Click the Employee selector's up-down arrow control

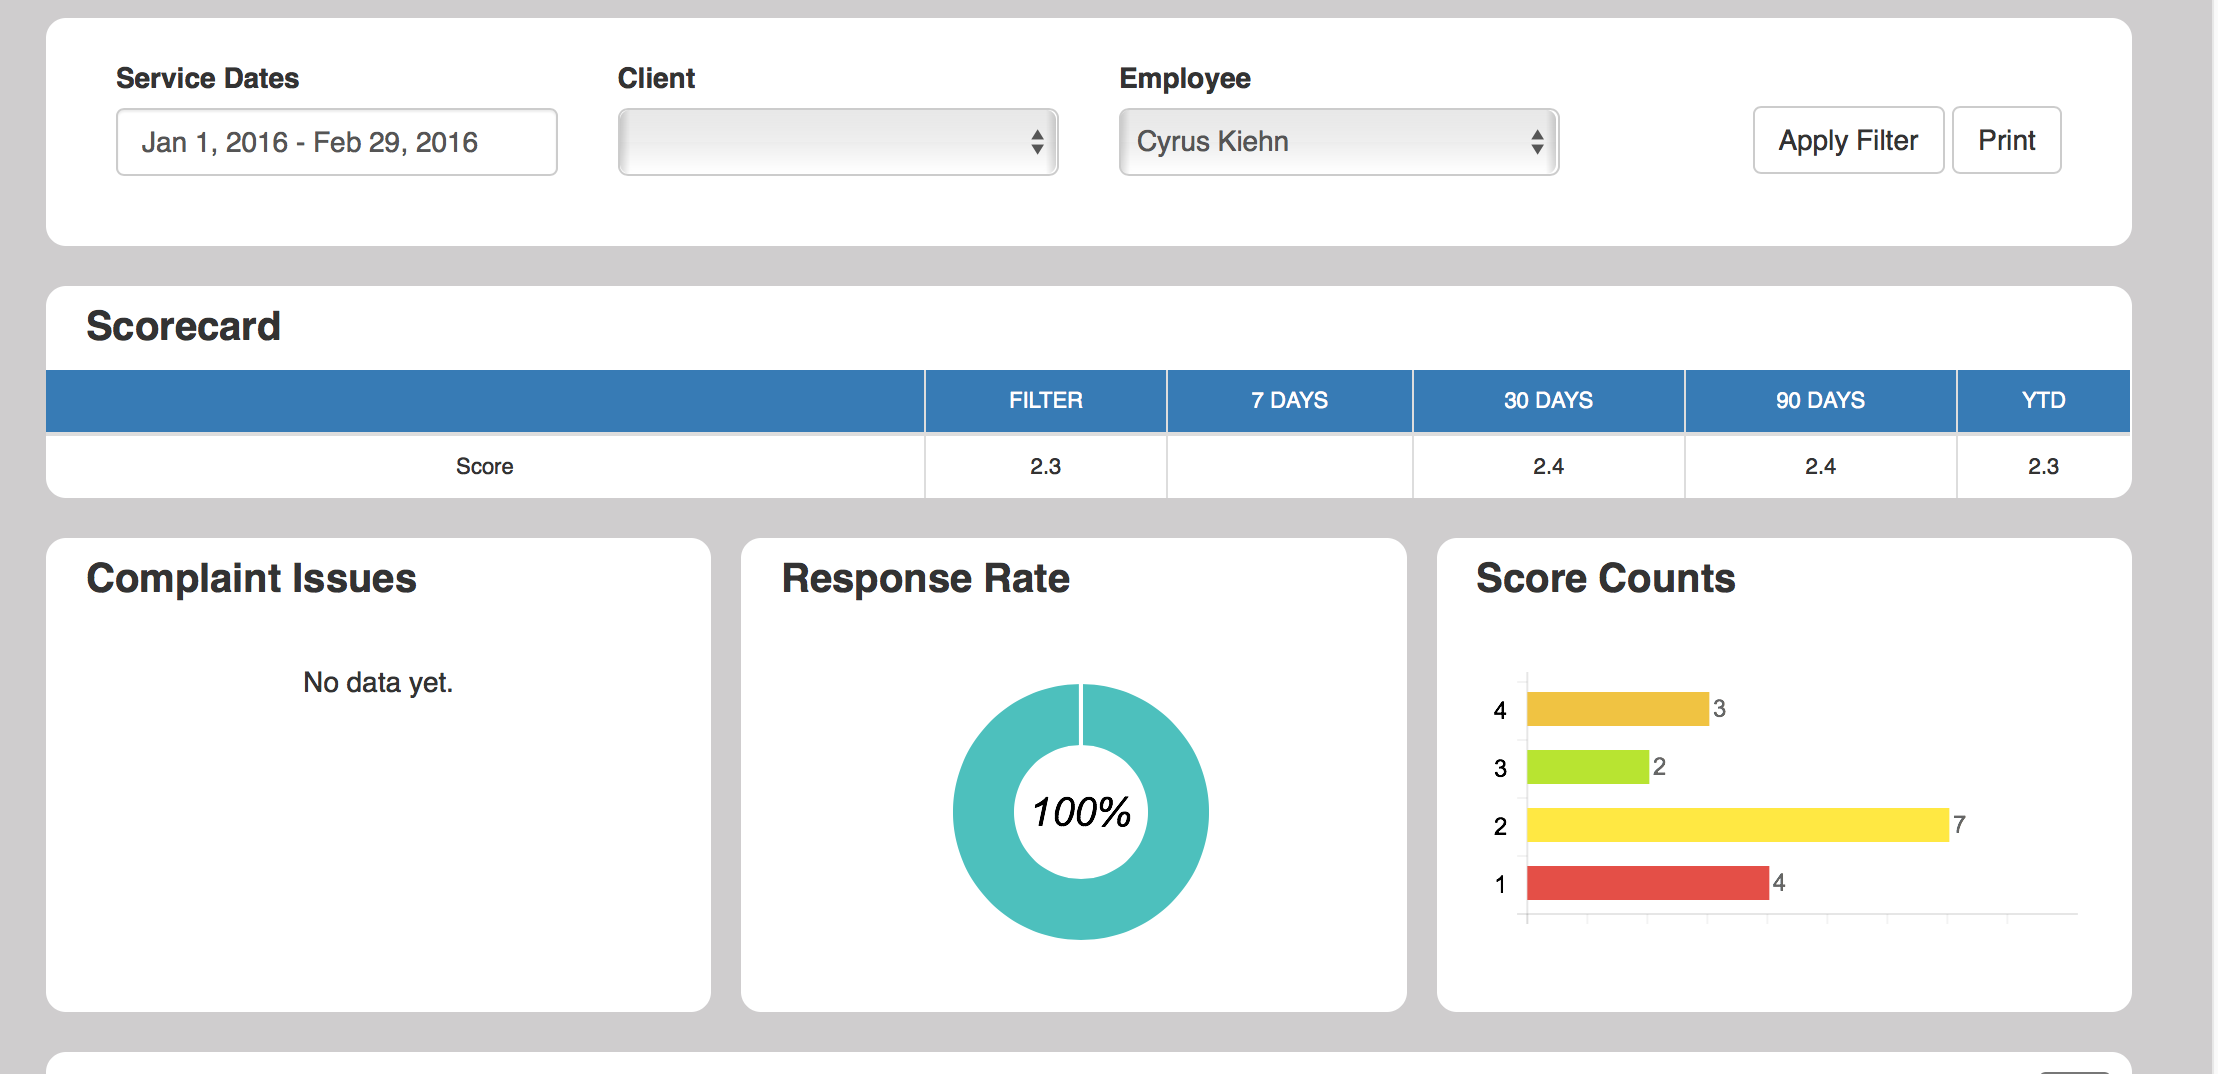tap(1538, 141)
